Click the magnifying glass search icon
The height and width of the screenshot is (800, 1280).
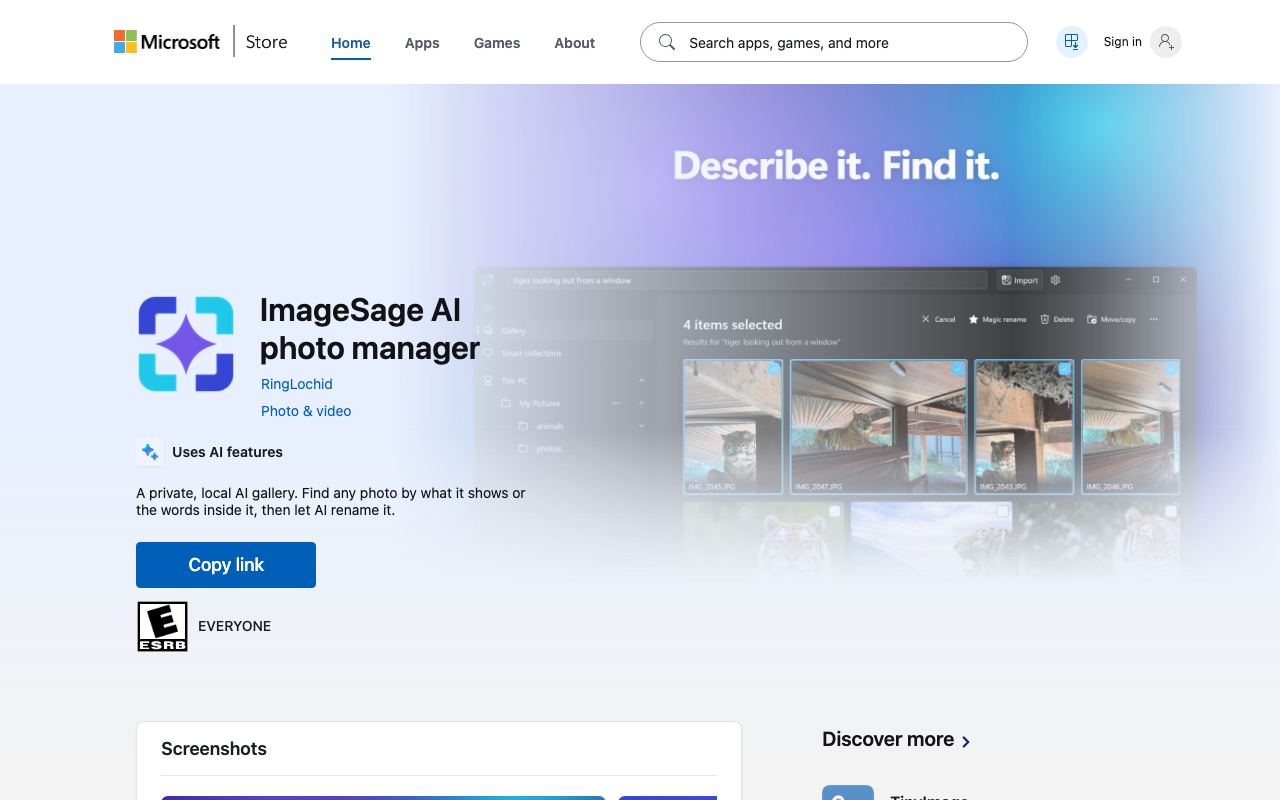pos(667,42)
